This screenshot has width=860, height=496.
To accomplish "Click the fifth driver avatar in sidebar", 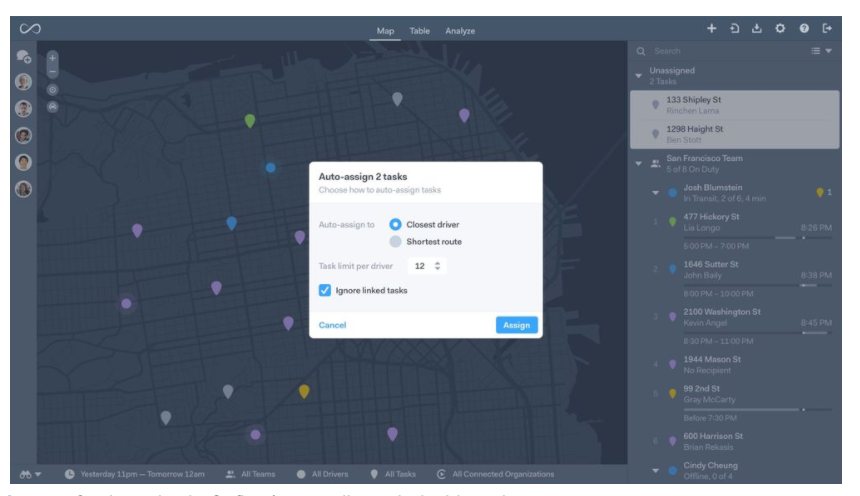I will pos(24,189).
